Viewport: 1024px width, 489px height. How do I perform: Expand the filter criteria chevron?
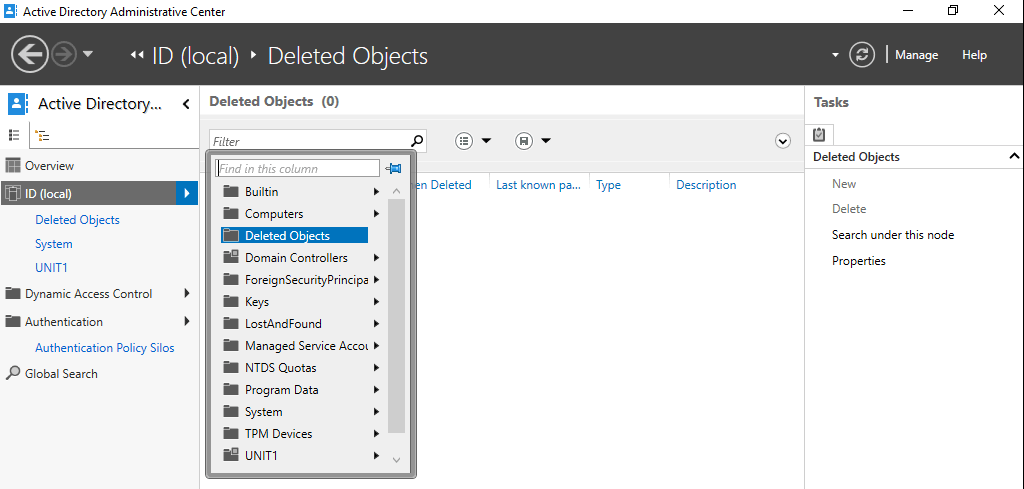pos(783,141)
